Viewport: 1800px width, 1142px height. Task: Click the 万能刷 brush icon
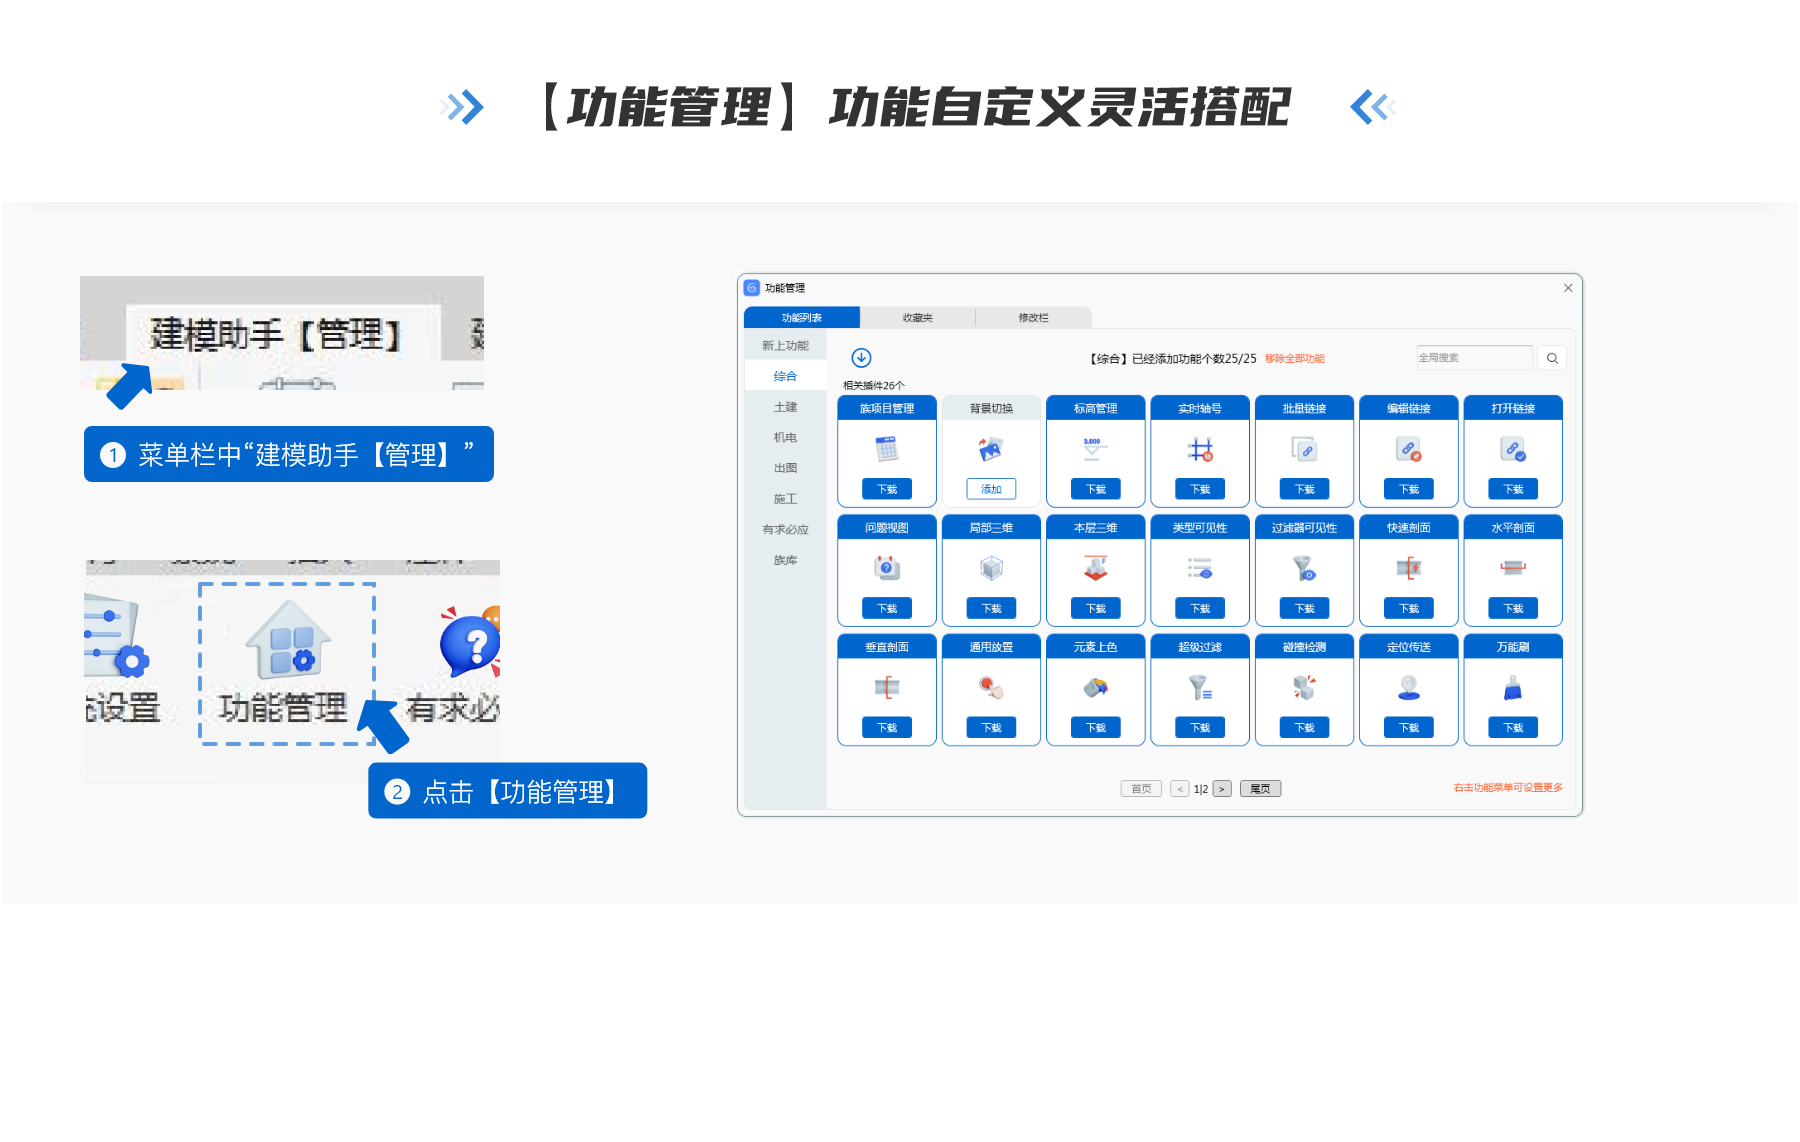pos(1513,688)
